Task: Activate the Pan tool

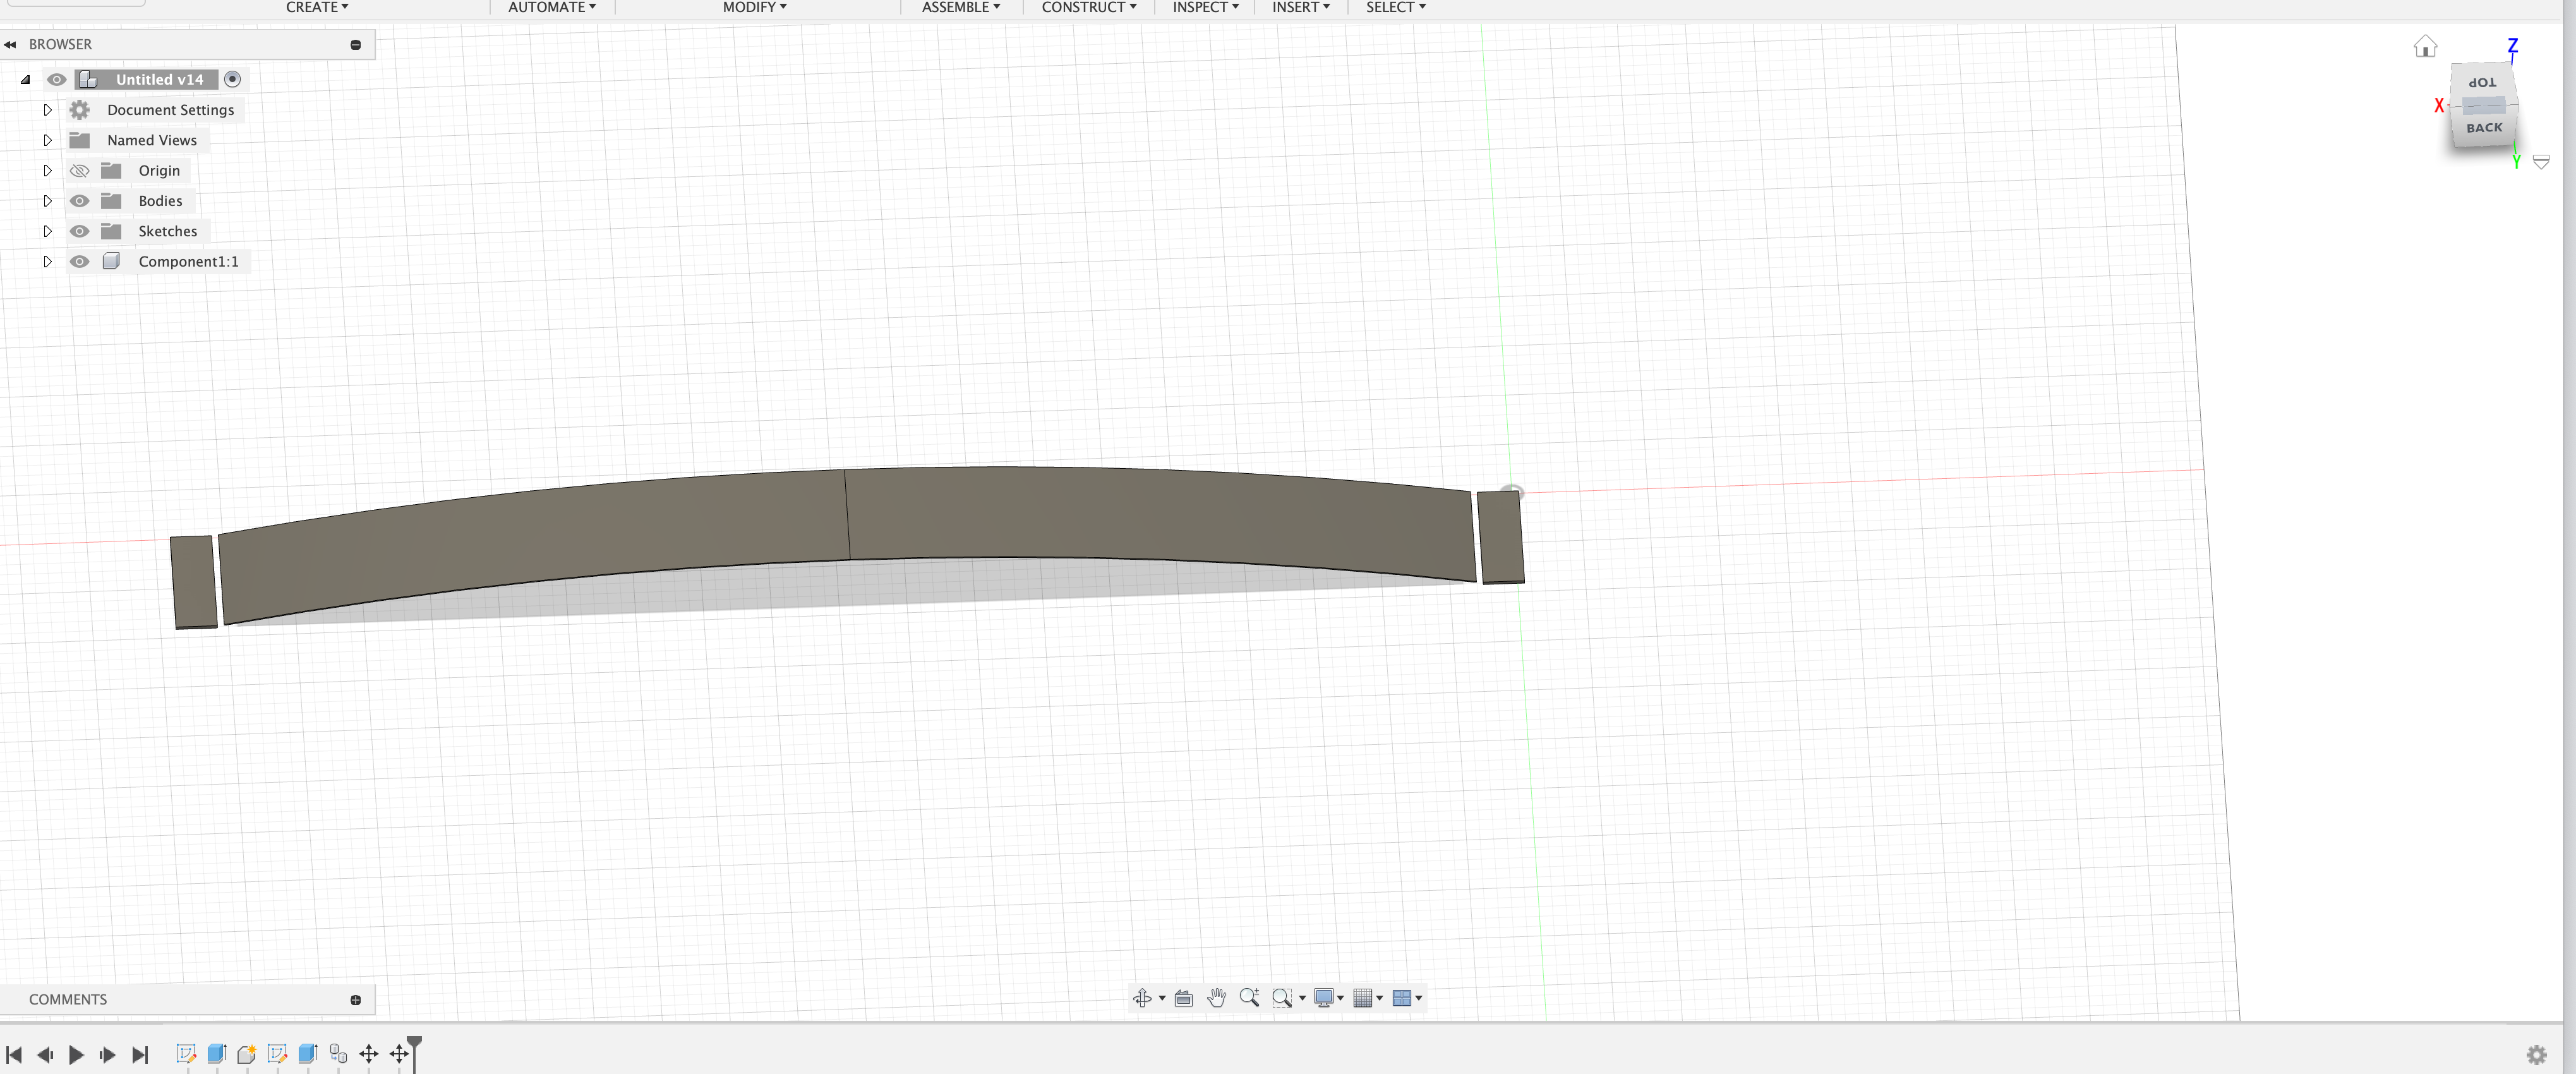Action: (x=1217, y=997)
